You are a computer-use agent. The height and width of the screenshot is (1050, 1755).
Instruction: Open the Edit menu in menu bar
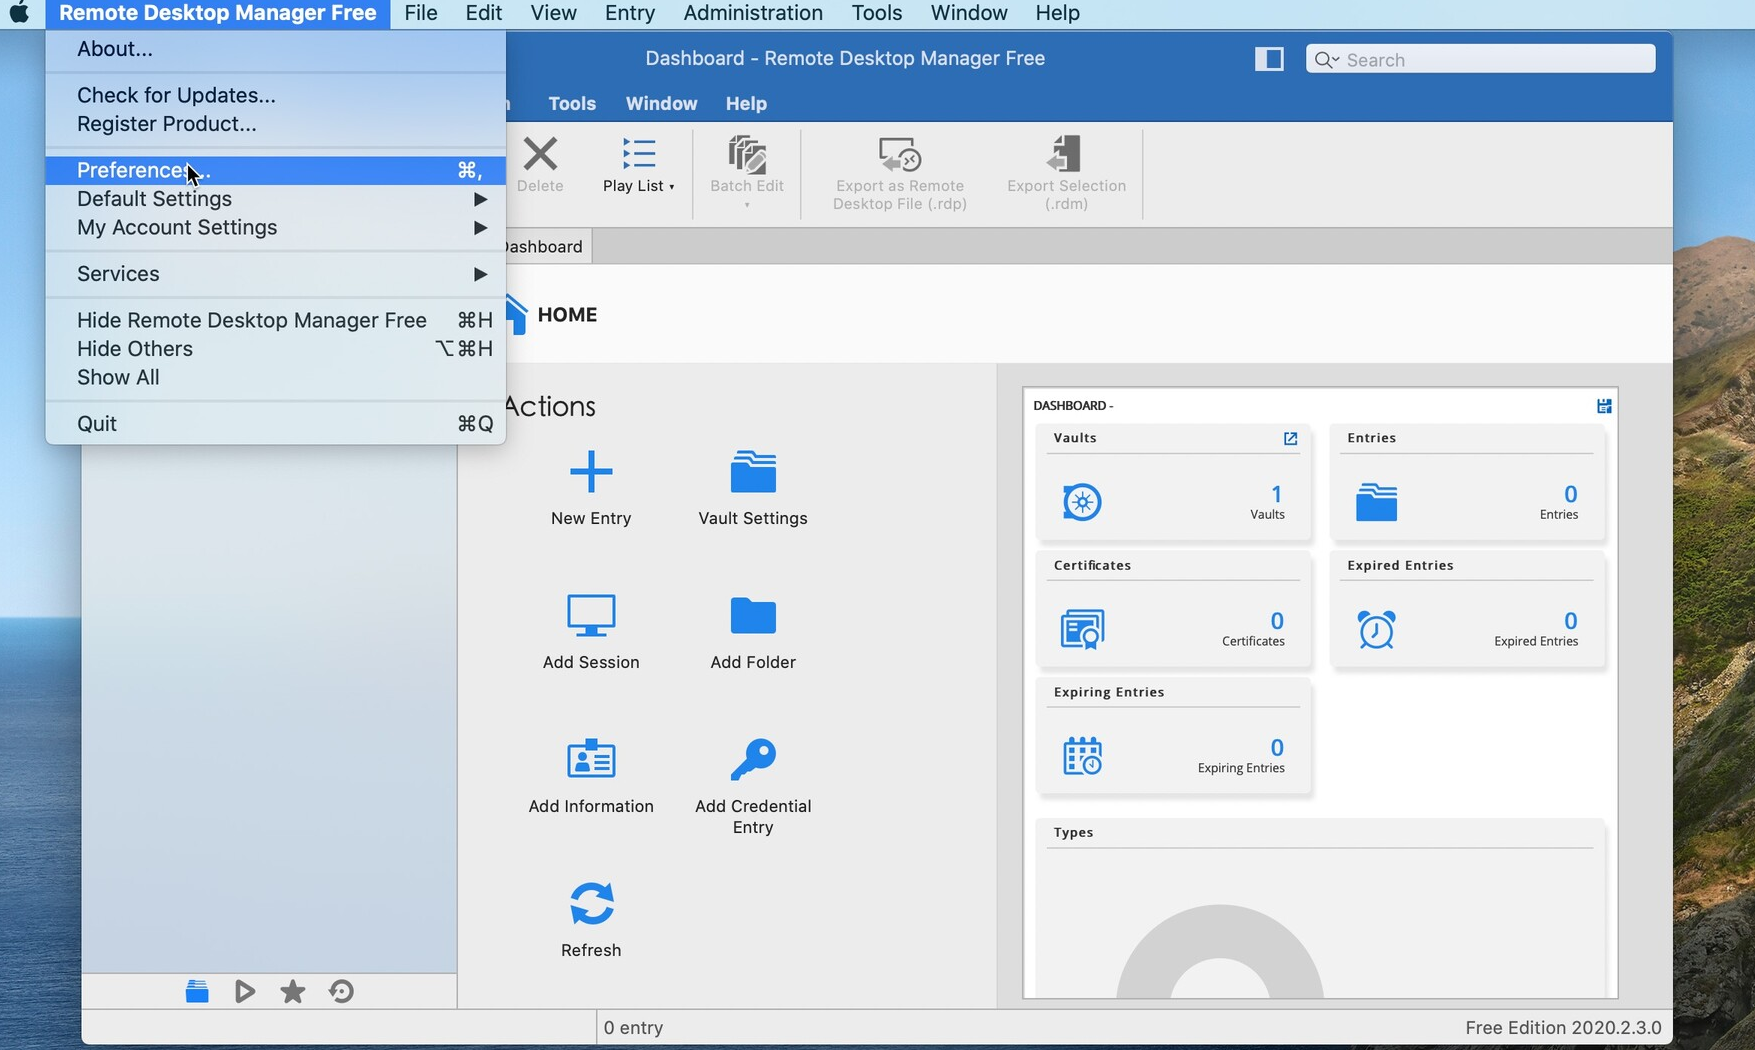click(x=483, y=13)
